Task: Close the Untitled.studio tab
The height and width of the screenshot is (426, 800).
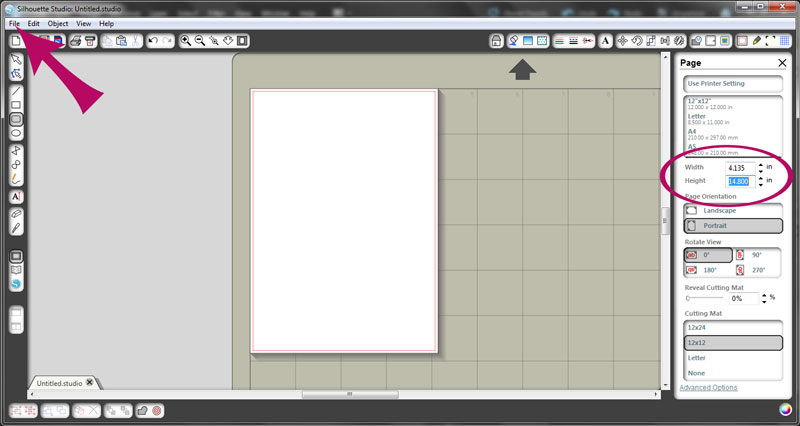Action: (90, 382)
